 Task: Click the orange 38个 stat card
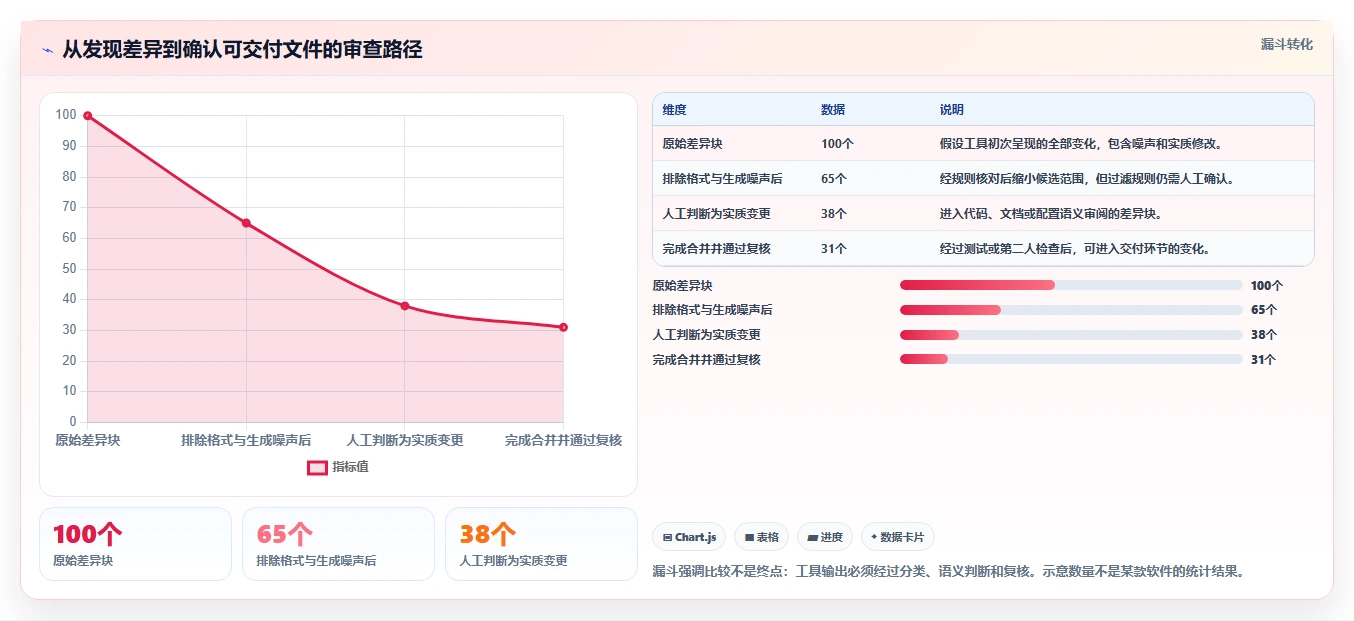click(541, 544)
